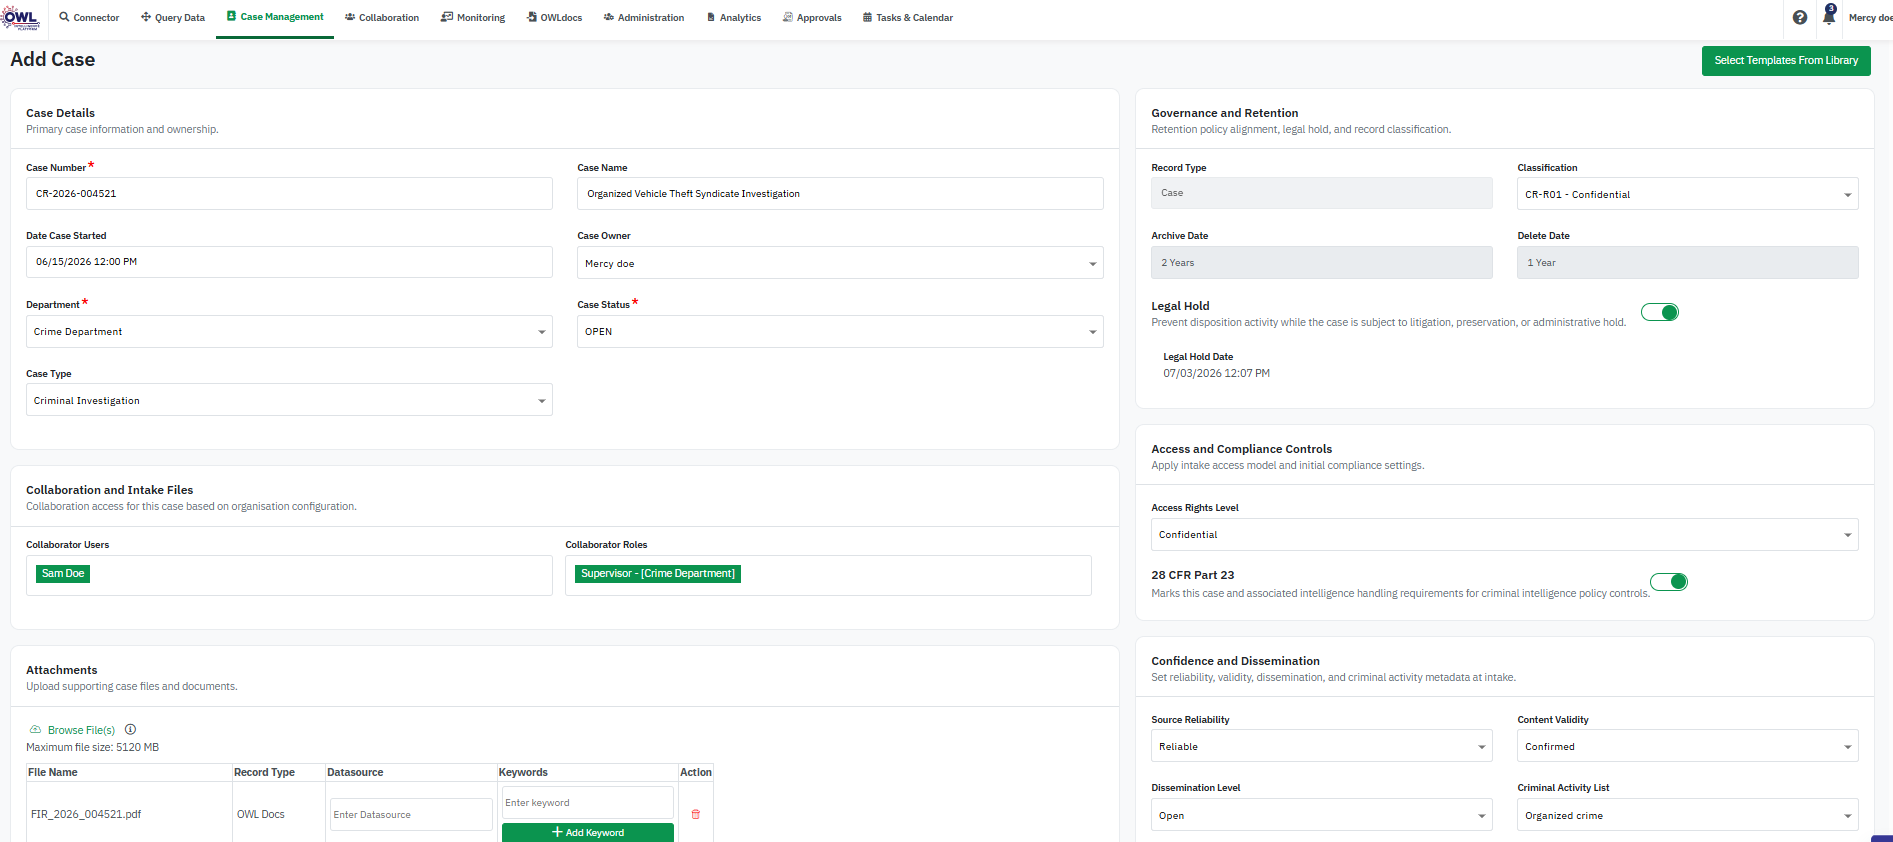
Task: Click Select Templates From Library button
Action: 1786,60
